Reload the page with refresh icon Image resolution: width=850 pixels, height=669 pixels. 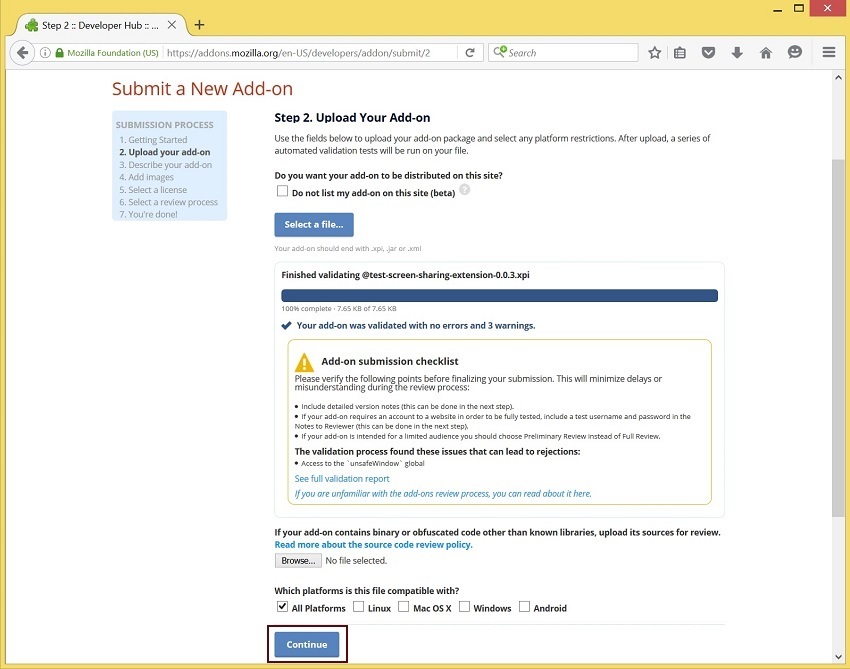click(470, 53)
